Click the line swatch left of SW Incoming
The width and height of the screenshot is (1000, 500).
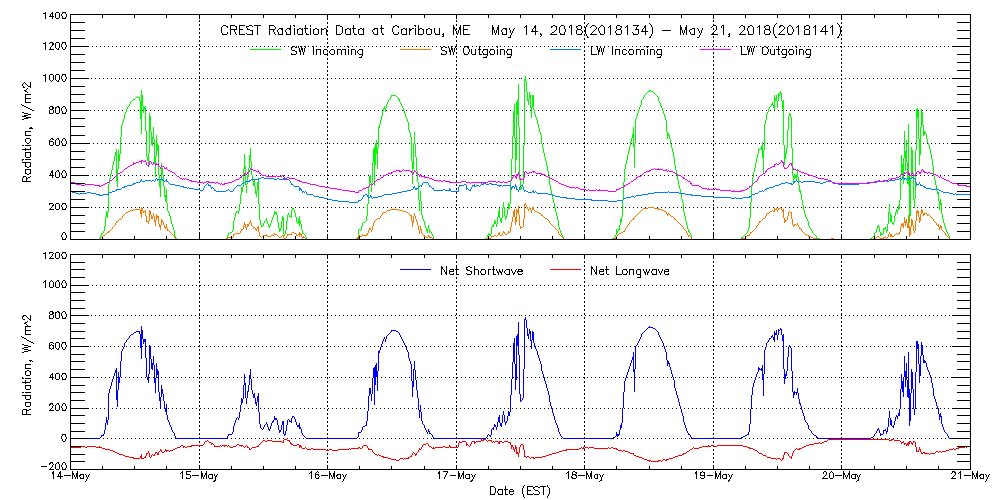click(269, 51)
